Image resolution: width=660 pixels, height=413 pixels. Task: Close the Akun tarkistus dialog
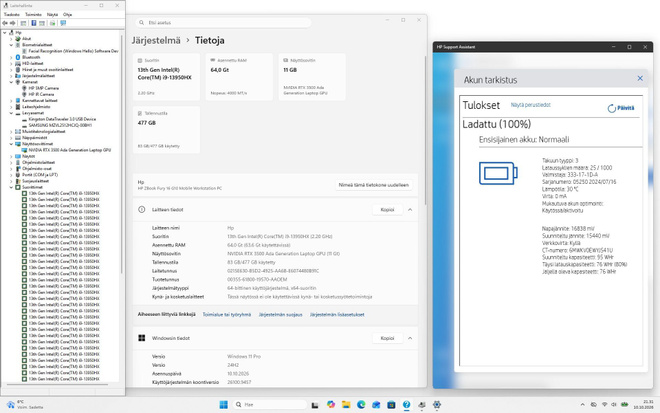pyautogui.click(x=640, y=78)
